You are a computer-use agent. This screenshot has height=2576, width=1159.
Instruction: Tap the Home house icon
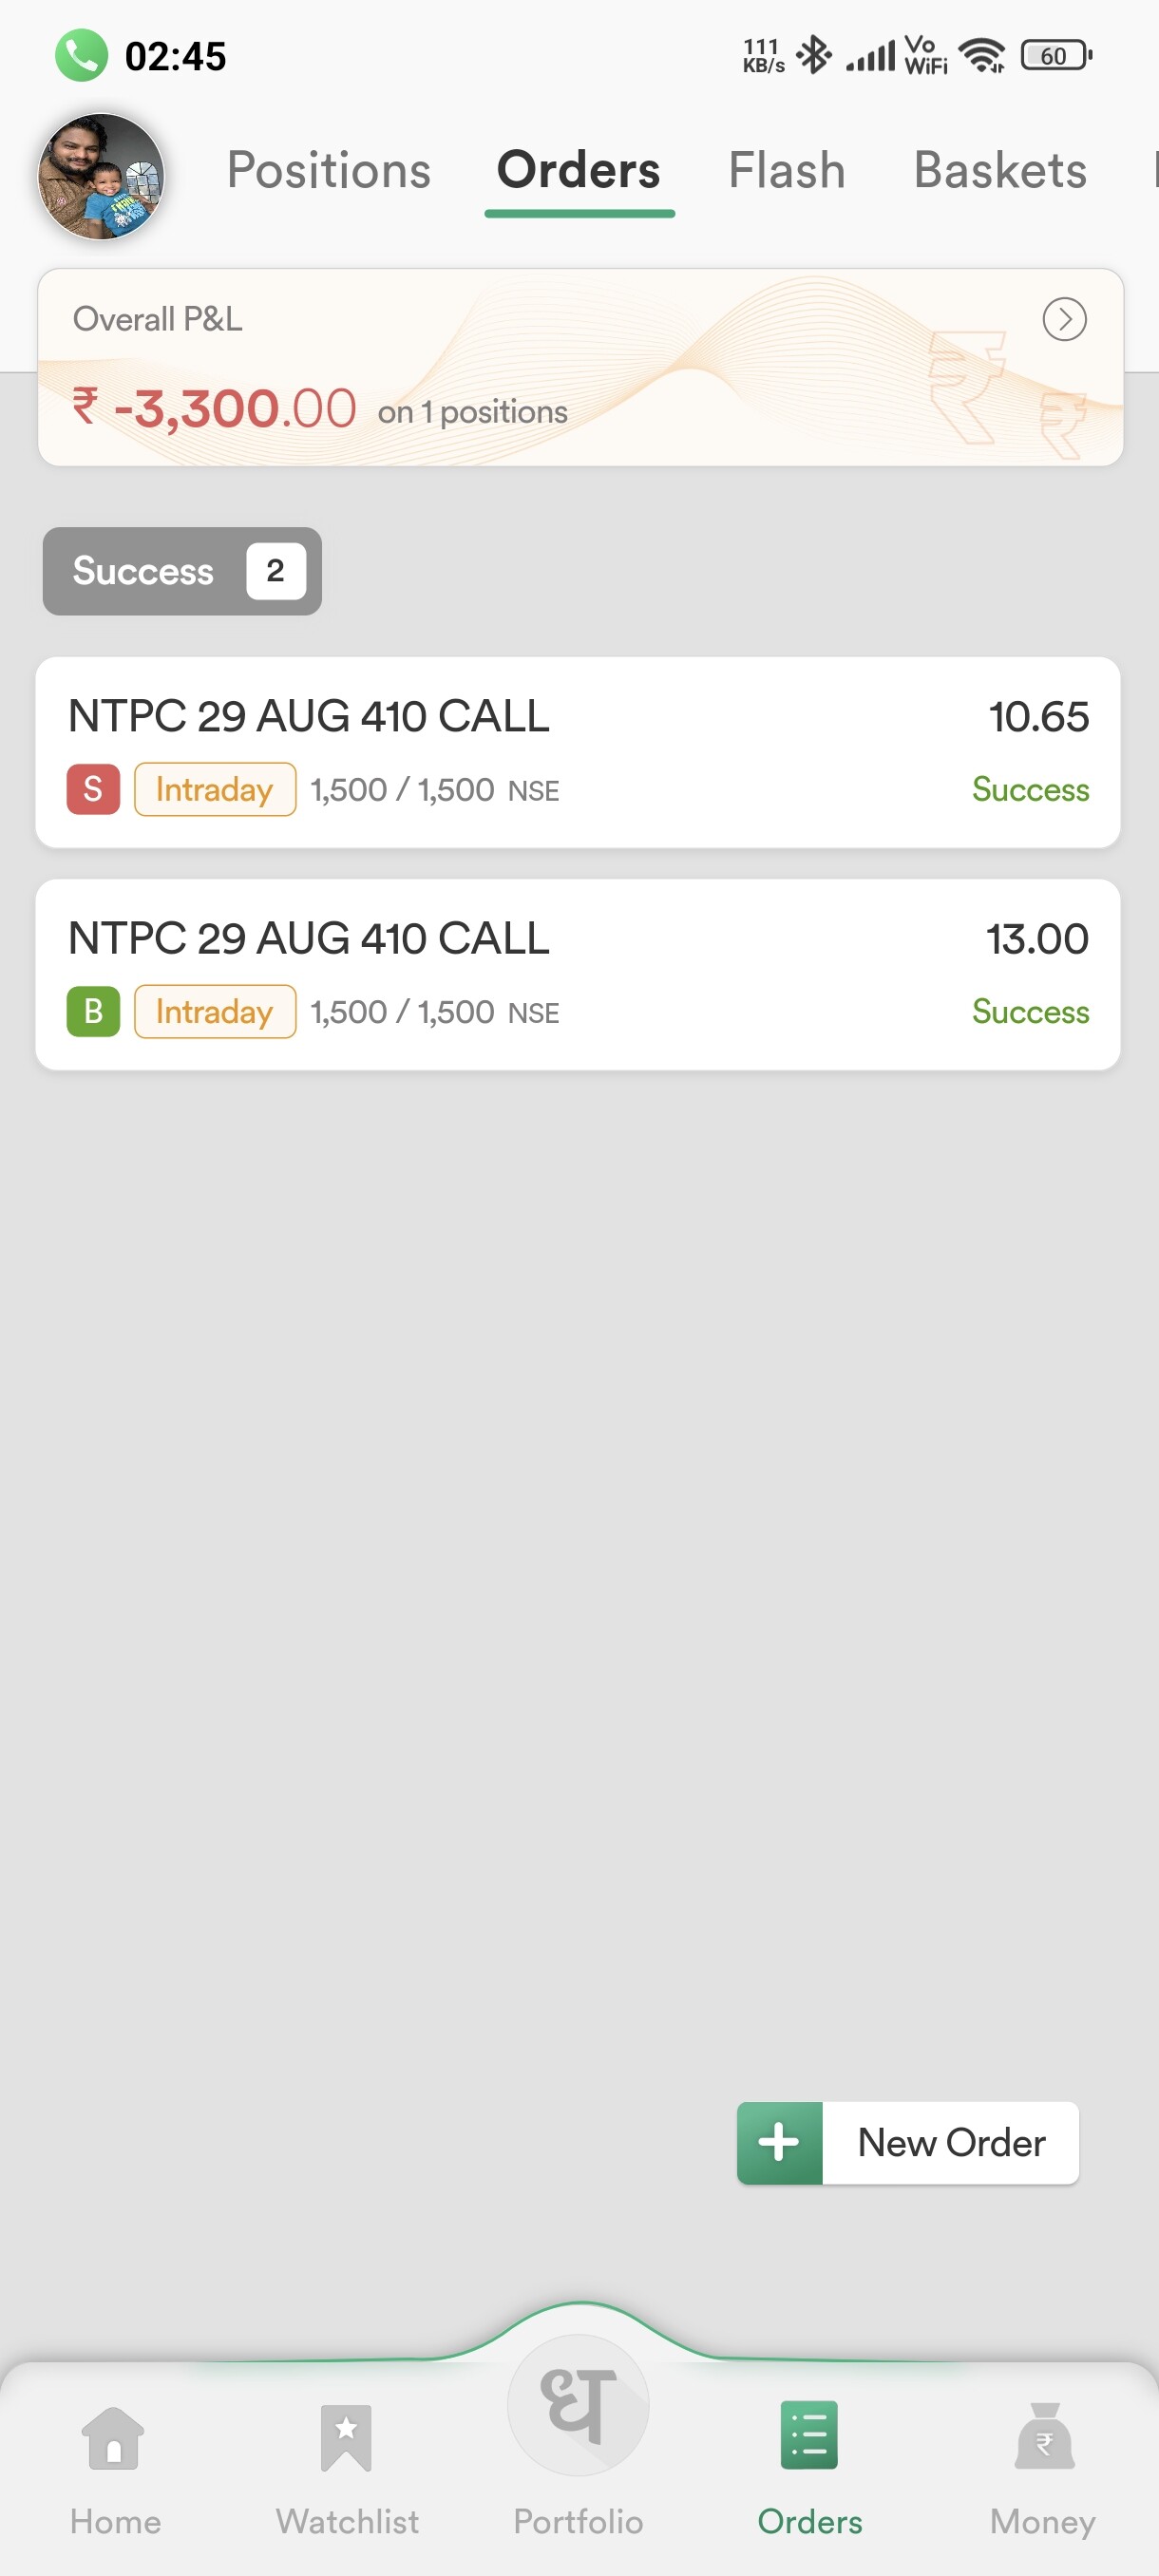[x=114, y=2439]
